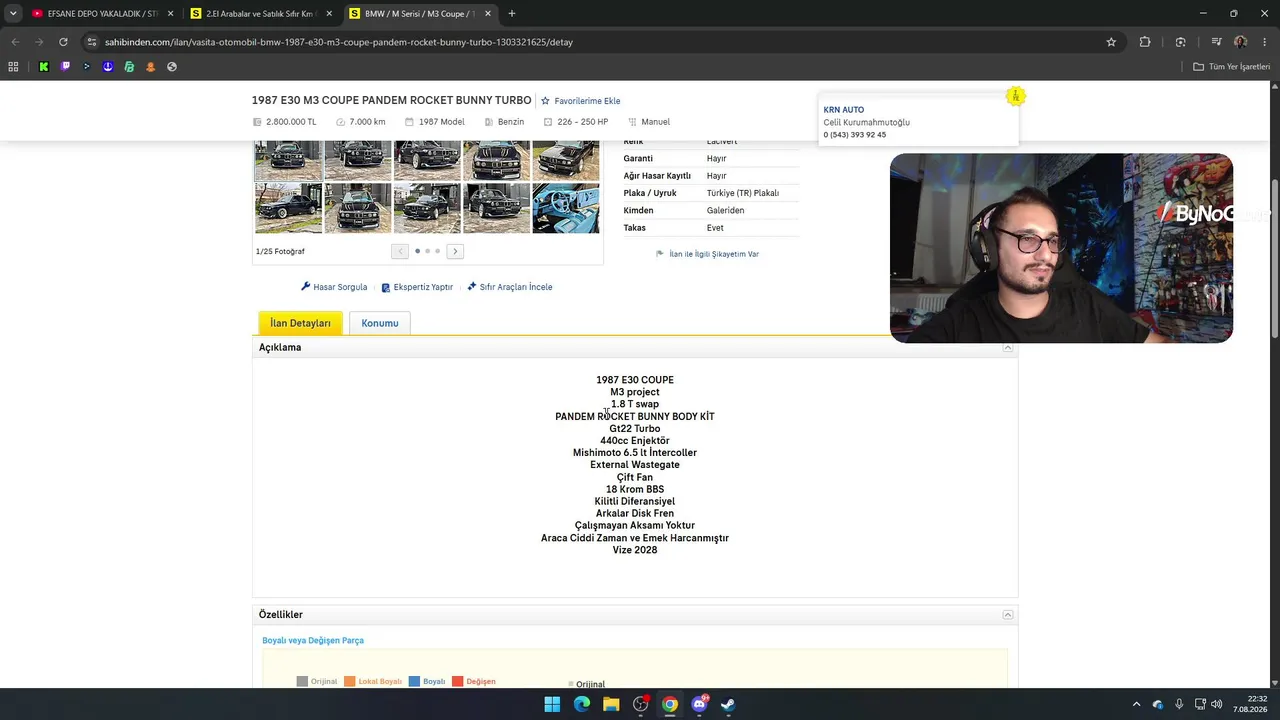Screen dimensions: 1280x720
Task: Reload the current page
Action: (x=63, y=42)
